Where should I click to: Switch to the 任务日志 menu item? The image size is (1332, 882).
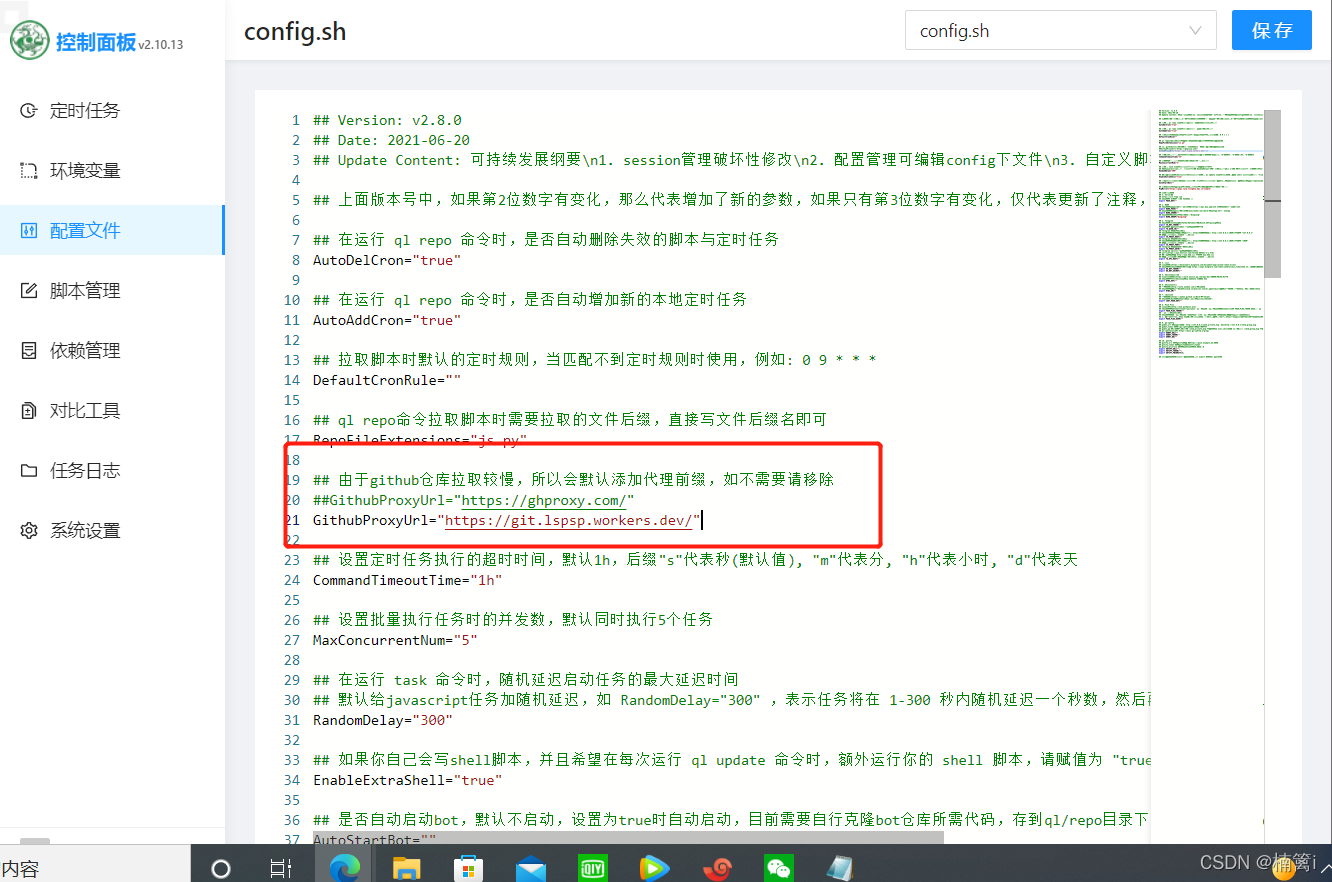pyautogui.click(x=85, y=471)
